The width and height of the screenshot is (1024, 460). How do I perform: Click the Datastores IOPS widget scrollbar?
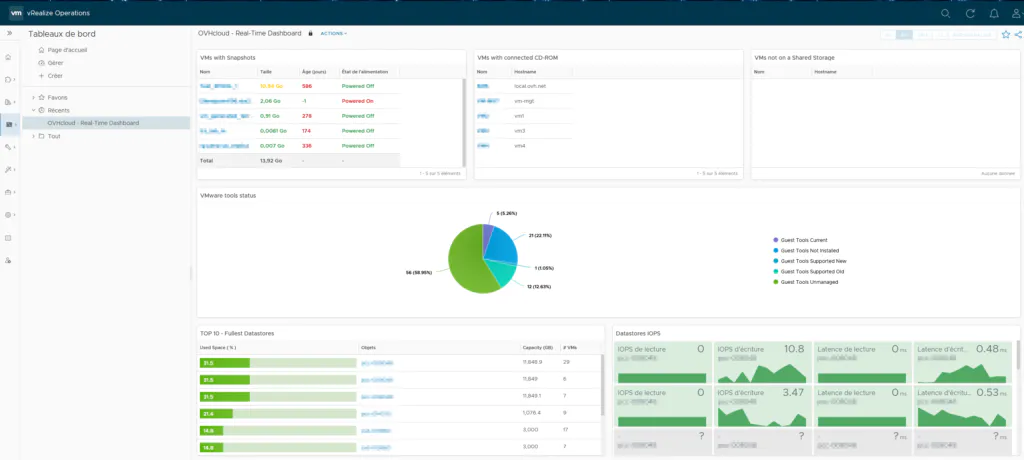(x=1018, y=355)
